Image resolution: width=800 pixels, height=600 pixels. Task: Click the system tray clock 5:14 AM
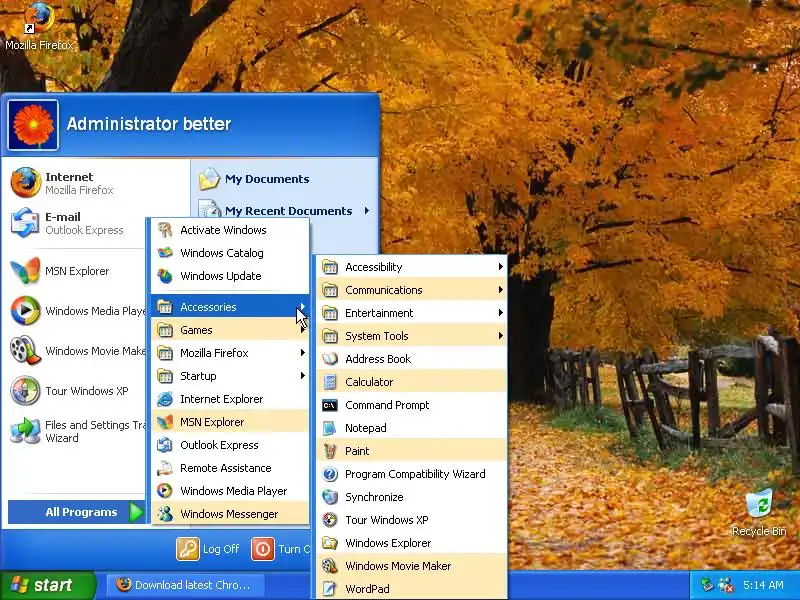coord(763,585)
